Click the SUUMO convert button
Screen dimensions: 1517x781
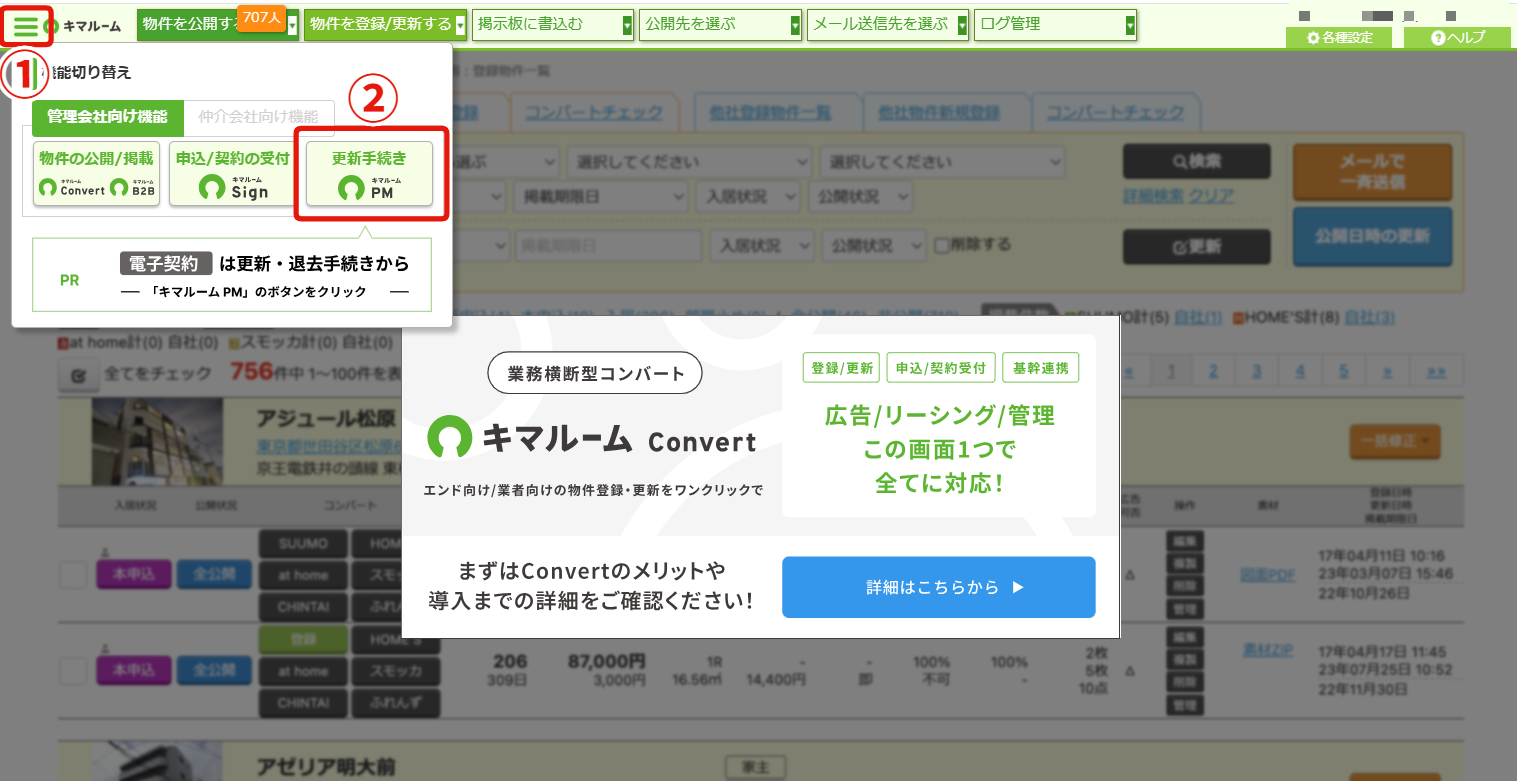click(301, 544)
